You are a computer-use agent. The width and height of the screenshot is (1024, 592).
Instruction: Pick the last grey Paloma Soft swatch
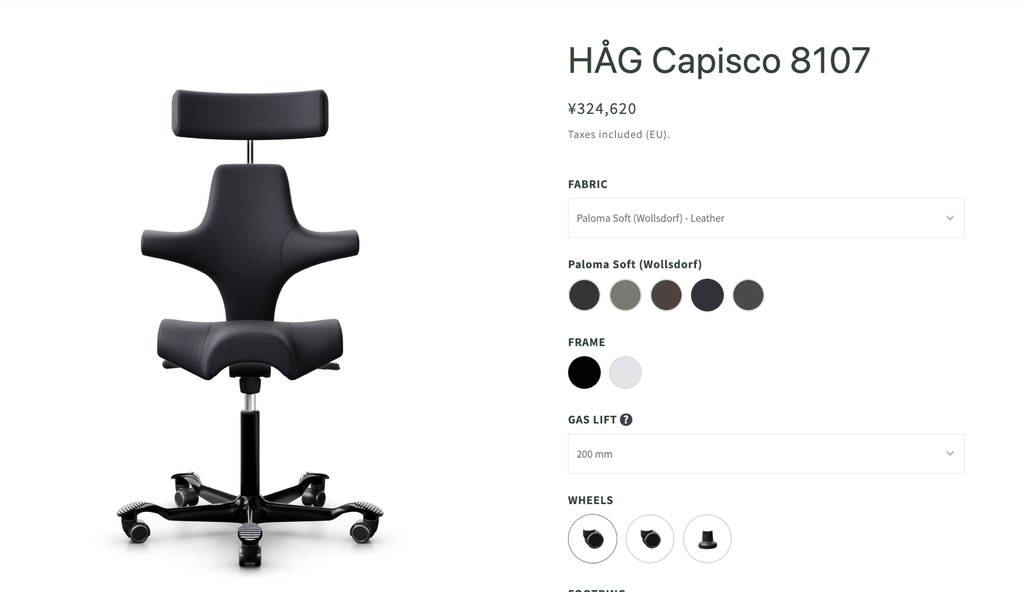pos(748,295)
